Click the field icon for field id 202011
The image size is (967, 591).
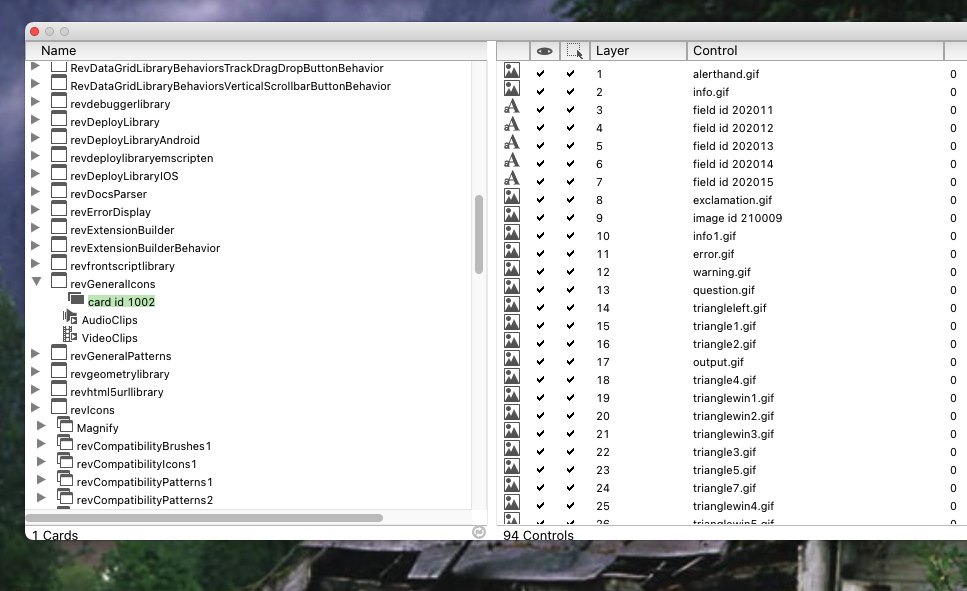tap(512, 109)
